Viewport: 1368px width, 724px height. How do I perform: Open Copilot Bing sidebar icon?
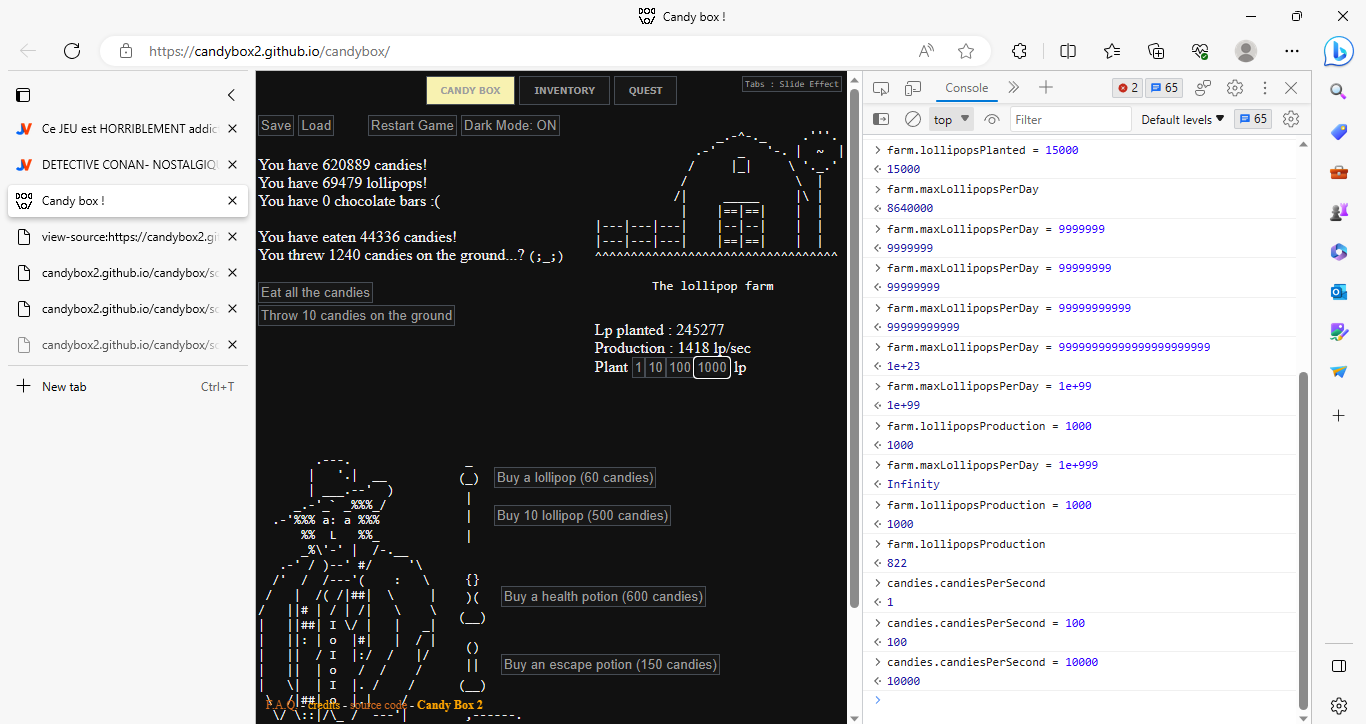pos(1339,51)
